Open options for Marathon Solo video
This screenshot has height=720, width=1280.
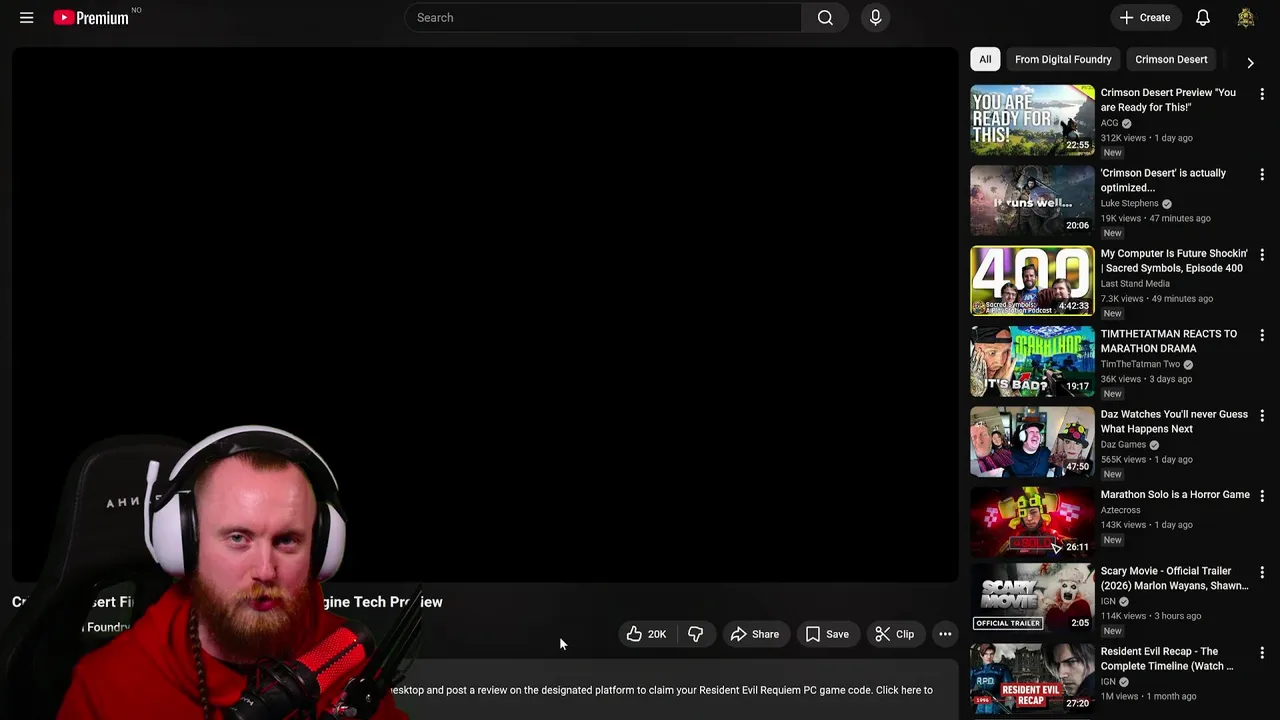click(x=1262, y=496)
